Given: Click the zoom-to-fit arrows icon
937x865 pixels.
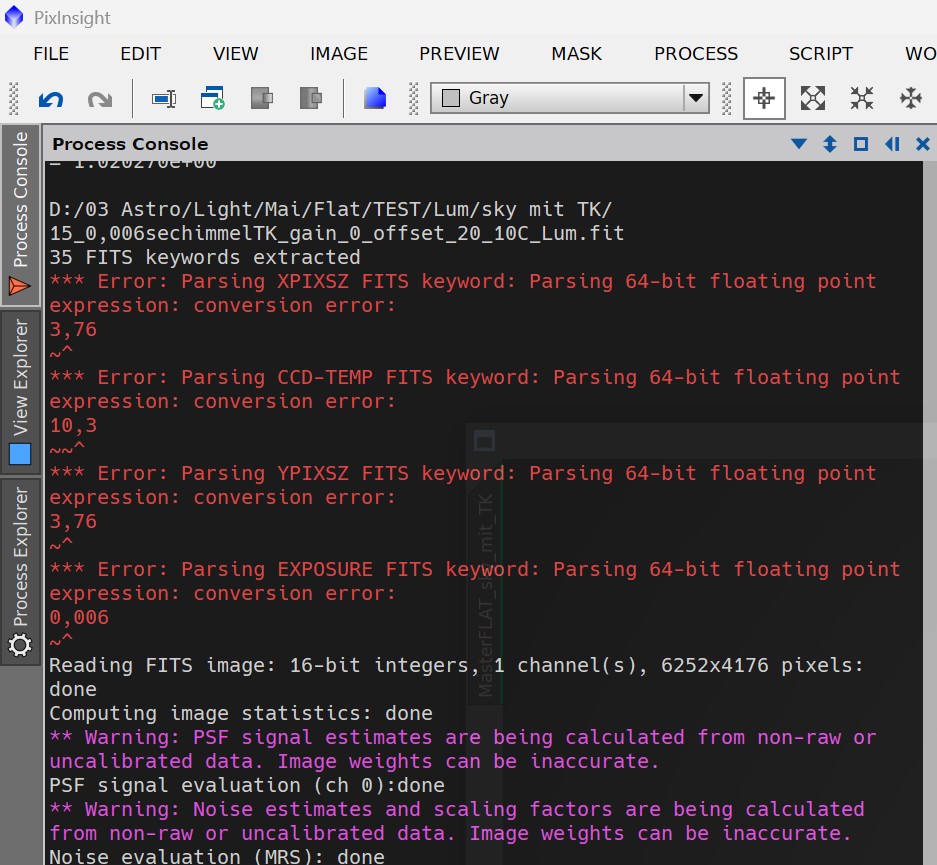Looking at the screenshot, I should [x=813, y=98].
